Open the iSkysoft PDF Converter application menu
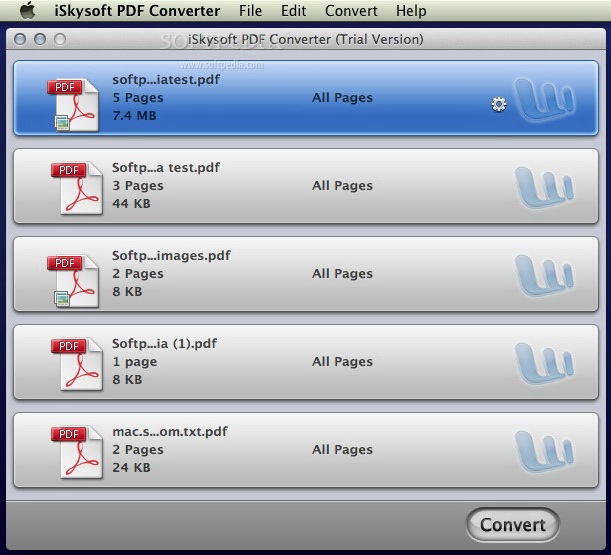This screenshot has height=555, width=611. [x=137, y=11]
